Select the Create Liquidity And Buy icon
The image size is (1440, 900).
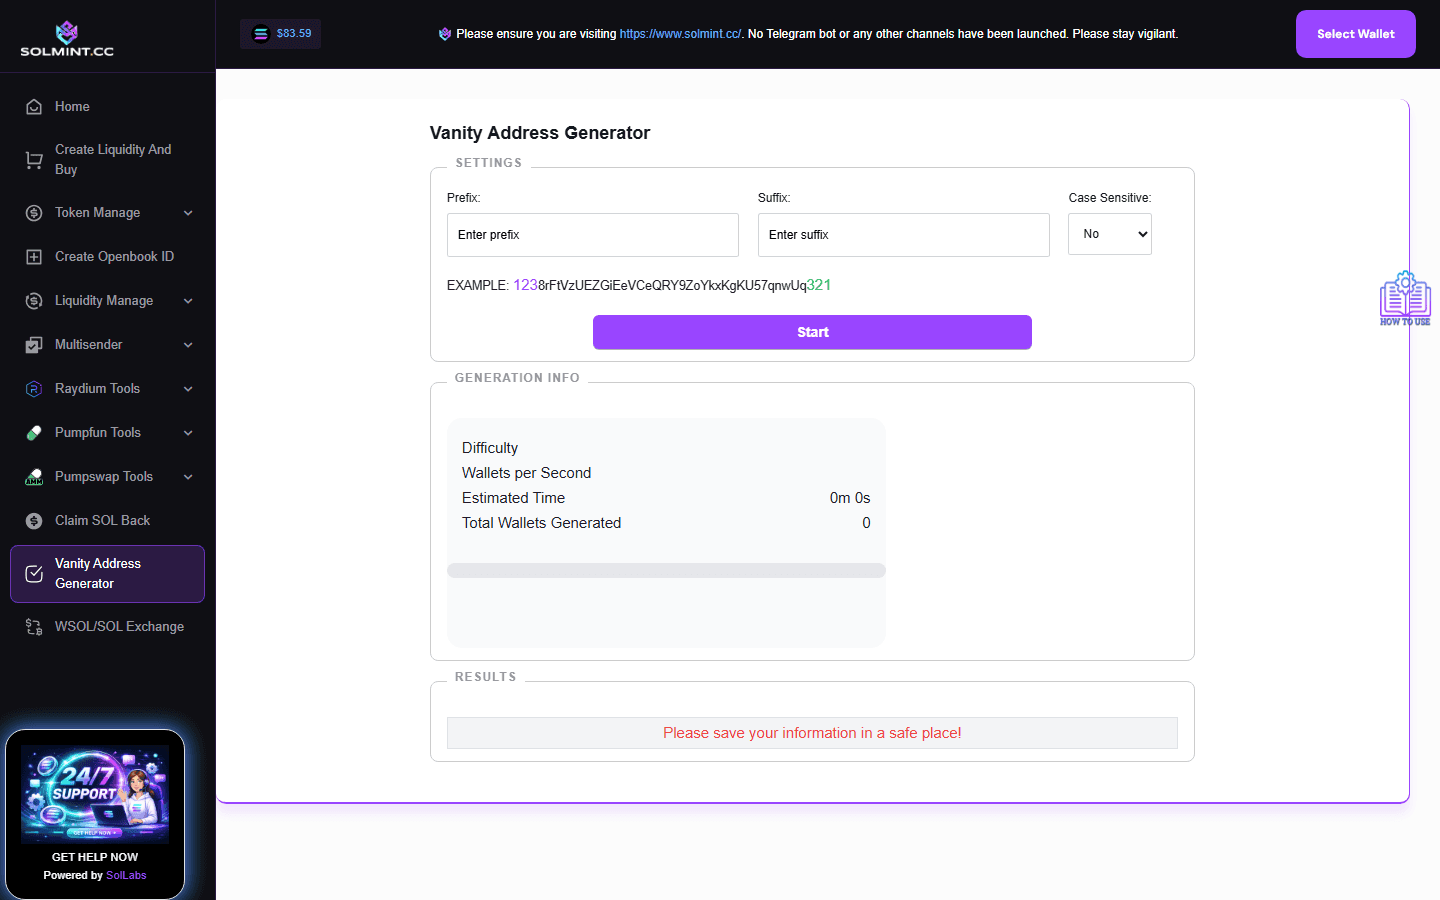click(x=33, y=159)
